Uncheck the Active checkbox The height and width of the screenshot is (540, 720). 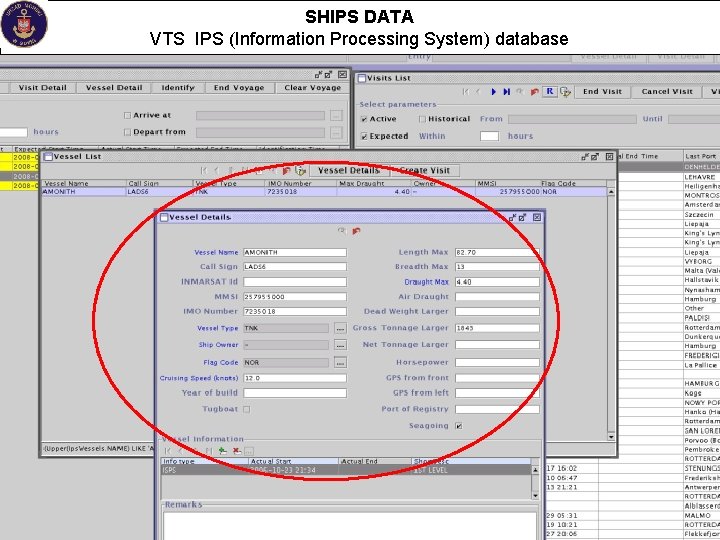click(364, 119)
